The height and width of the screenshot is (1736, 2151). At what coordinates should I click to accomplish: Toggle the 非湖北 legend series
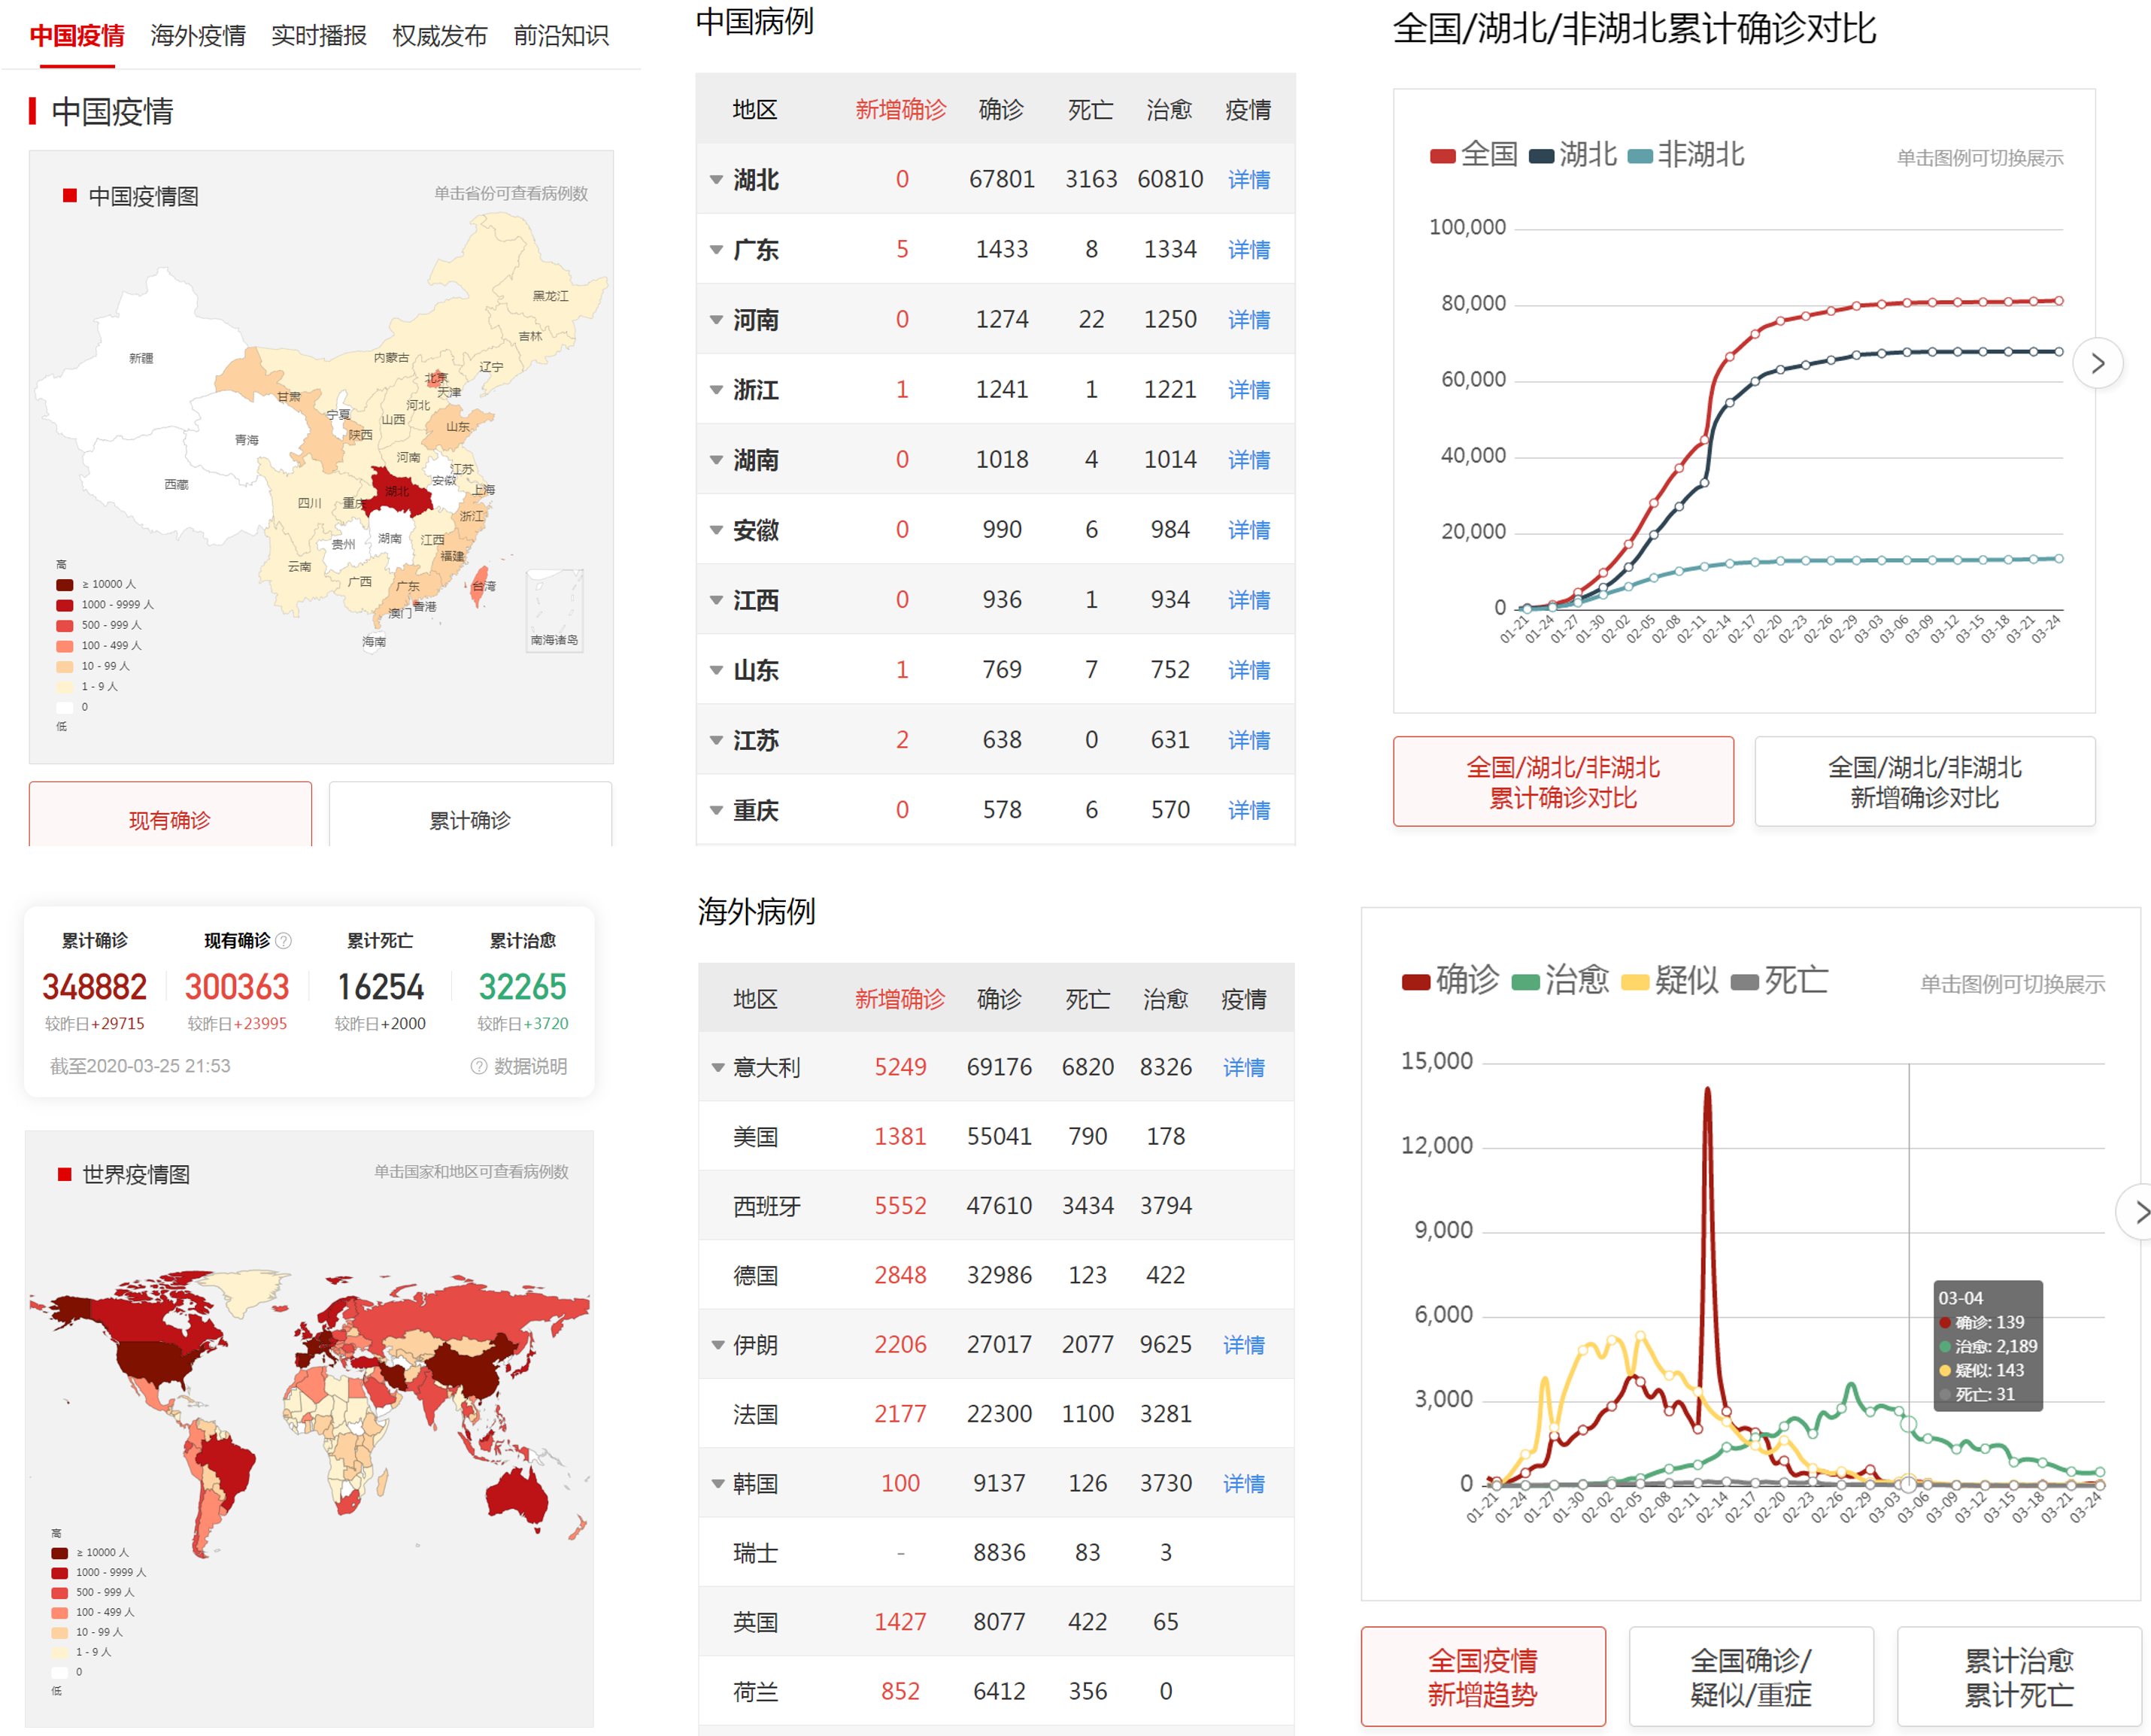click(1686, 154)
